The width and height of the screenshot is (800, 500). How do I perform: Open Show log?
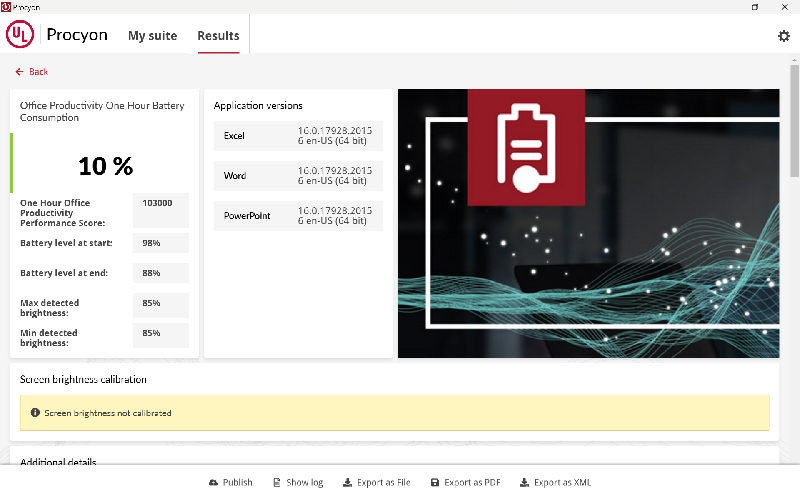click(298, 482)
